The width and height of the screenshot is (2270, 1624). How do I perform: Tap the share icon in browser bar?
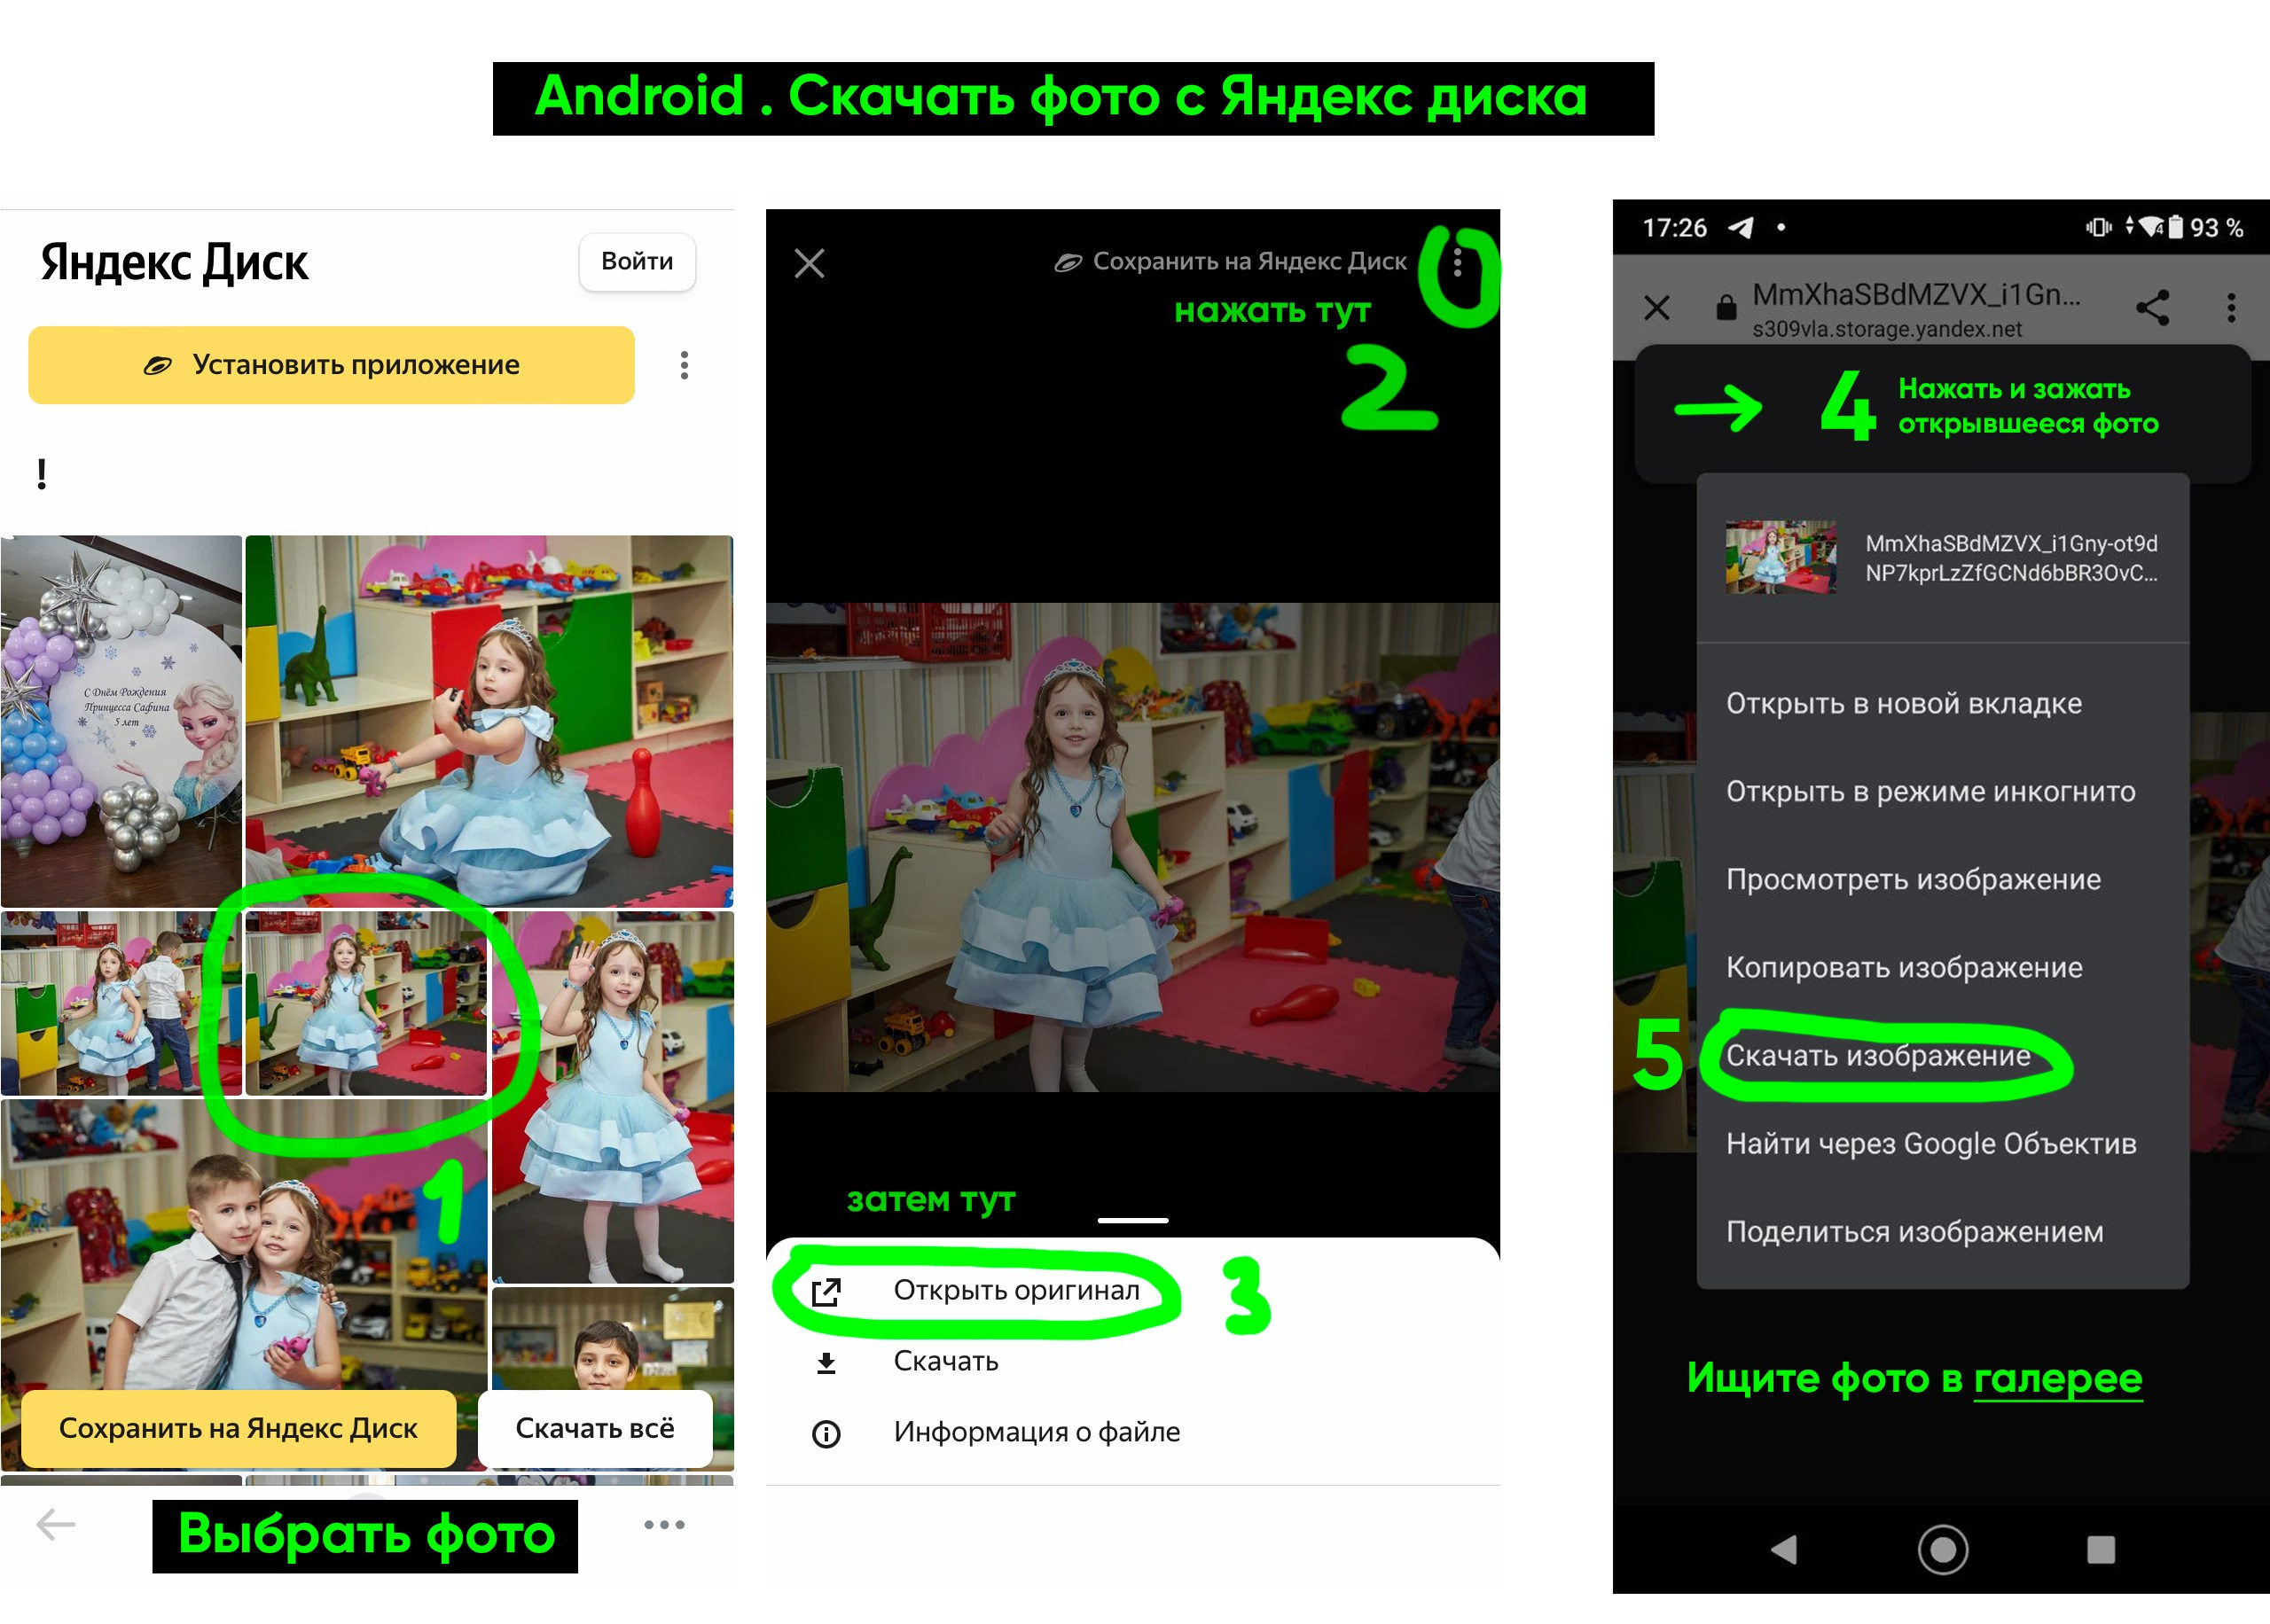(x=2152, y=307)
